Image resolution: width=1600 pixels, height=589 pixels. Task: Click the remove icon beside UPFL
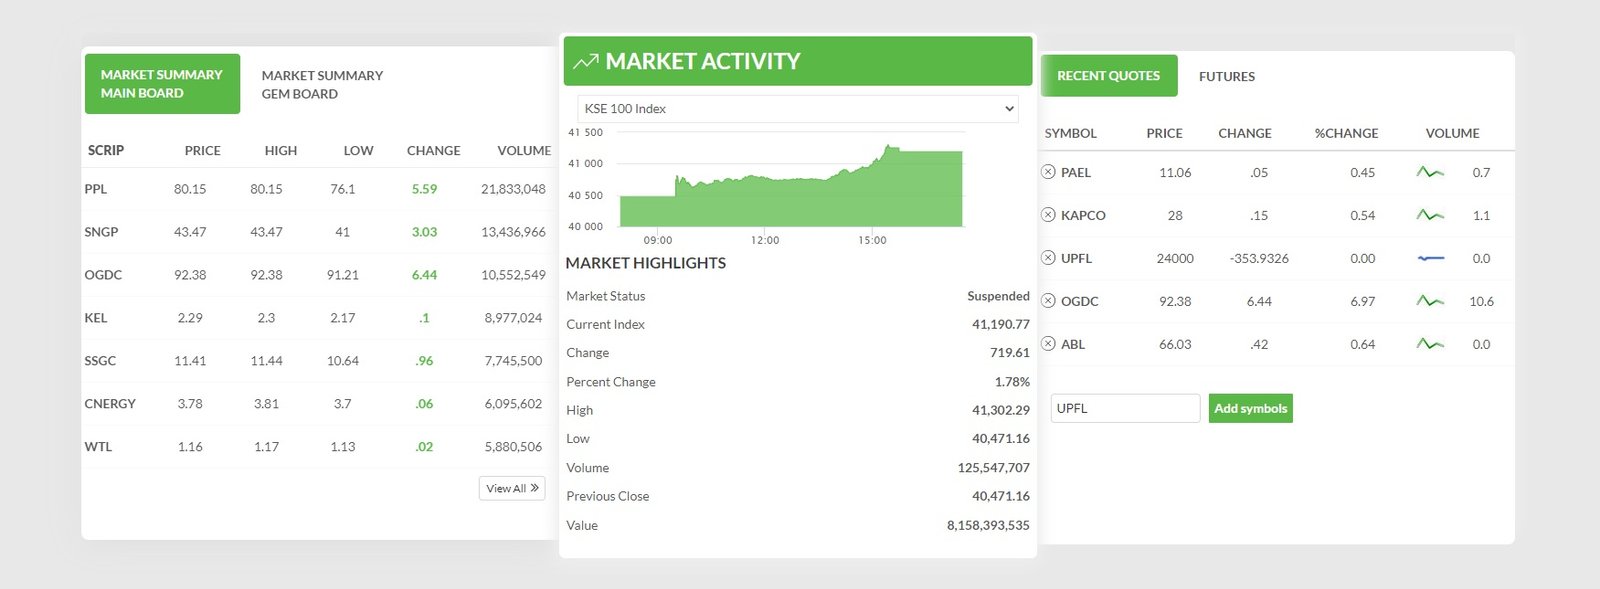click(1048, 258)
